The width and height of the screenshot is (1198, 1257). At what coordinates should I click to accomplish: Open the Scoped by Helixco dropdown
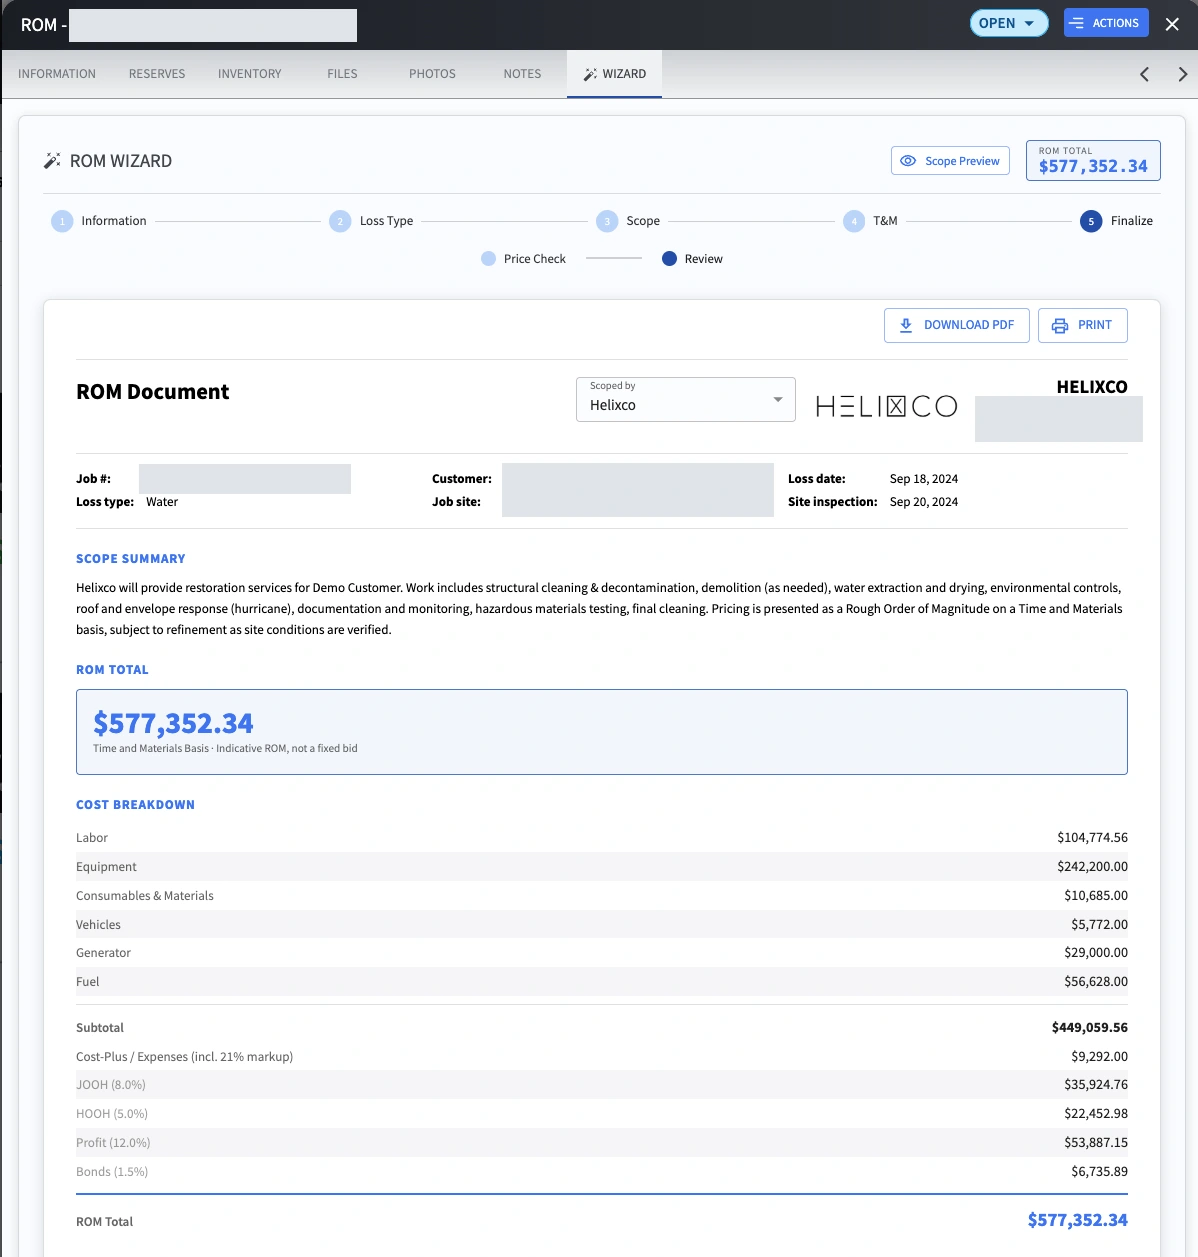tap(686, 399)
